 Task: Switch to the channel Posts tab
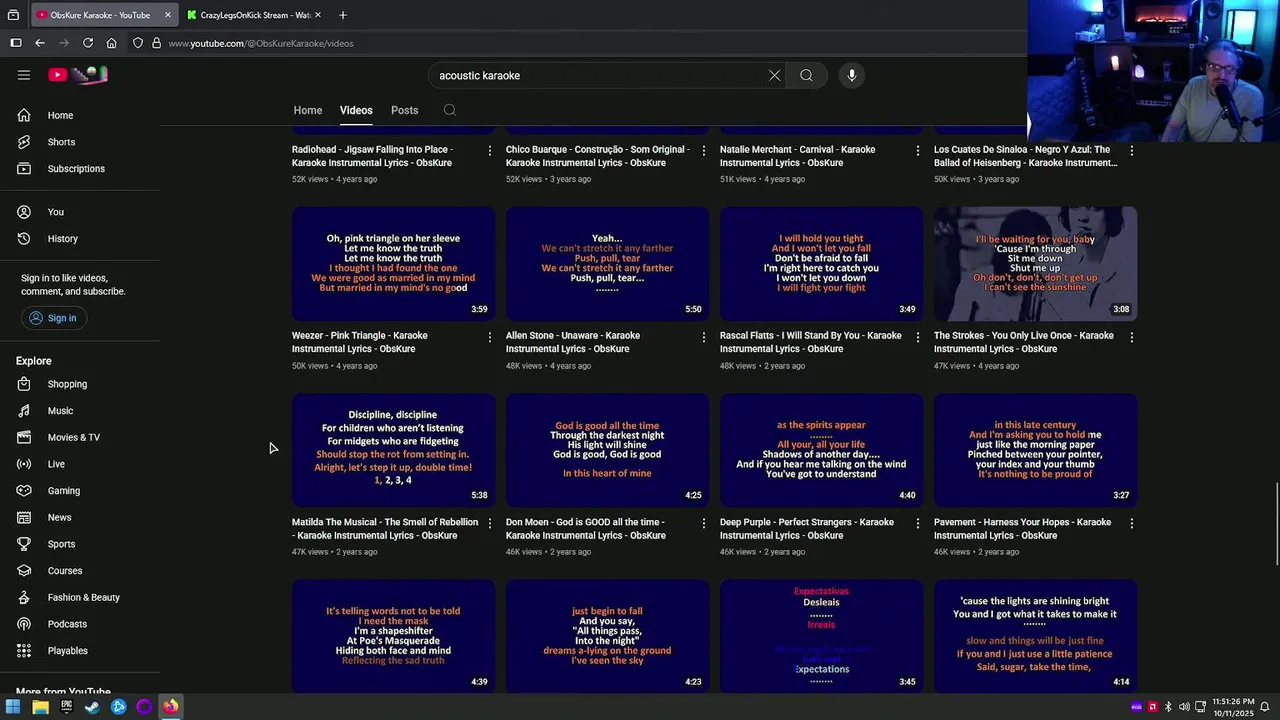point(405,110)
